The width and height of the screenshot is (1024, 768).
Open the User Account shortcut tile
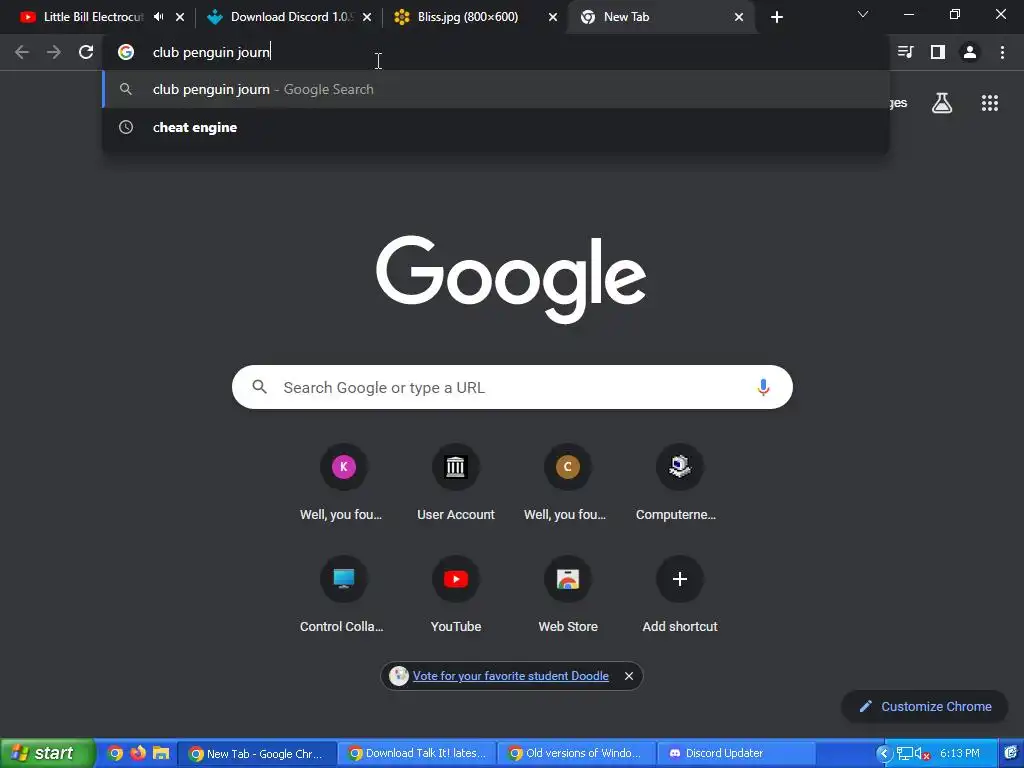[456, 482]
